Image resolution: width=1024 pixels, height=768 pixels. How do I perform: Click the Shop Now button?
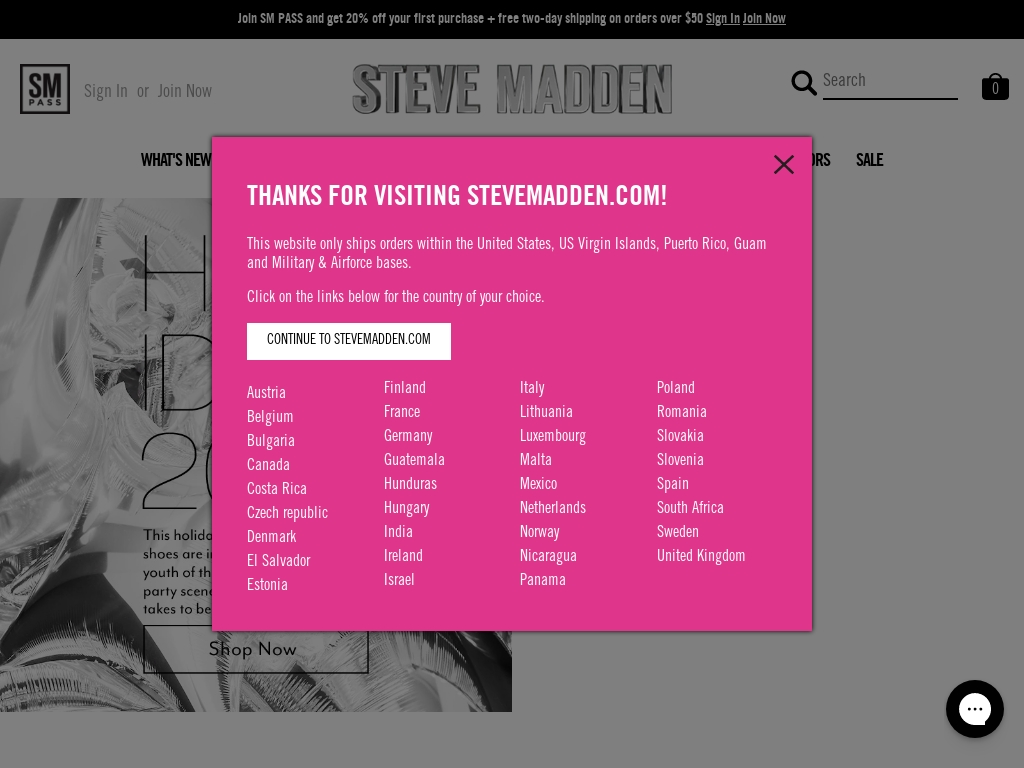(x=253, y=650)
